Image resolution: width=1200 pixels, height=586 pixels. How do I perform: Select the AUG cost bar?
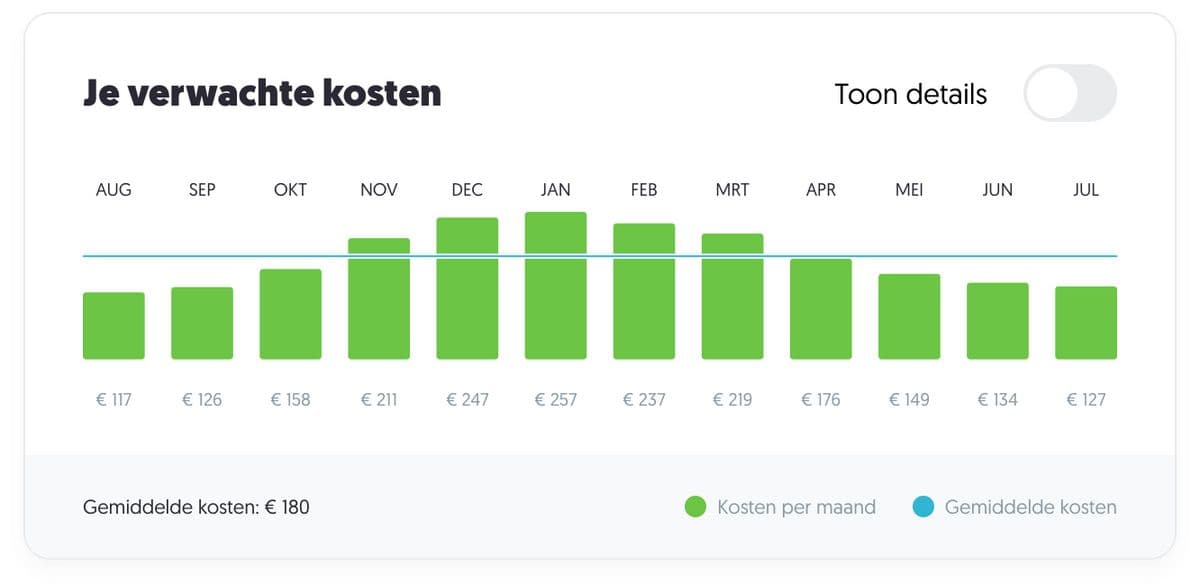[113, 326]
